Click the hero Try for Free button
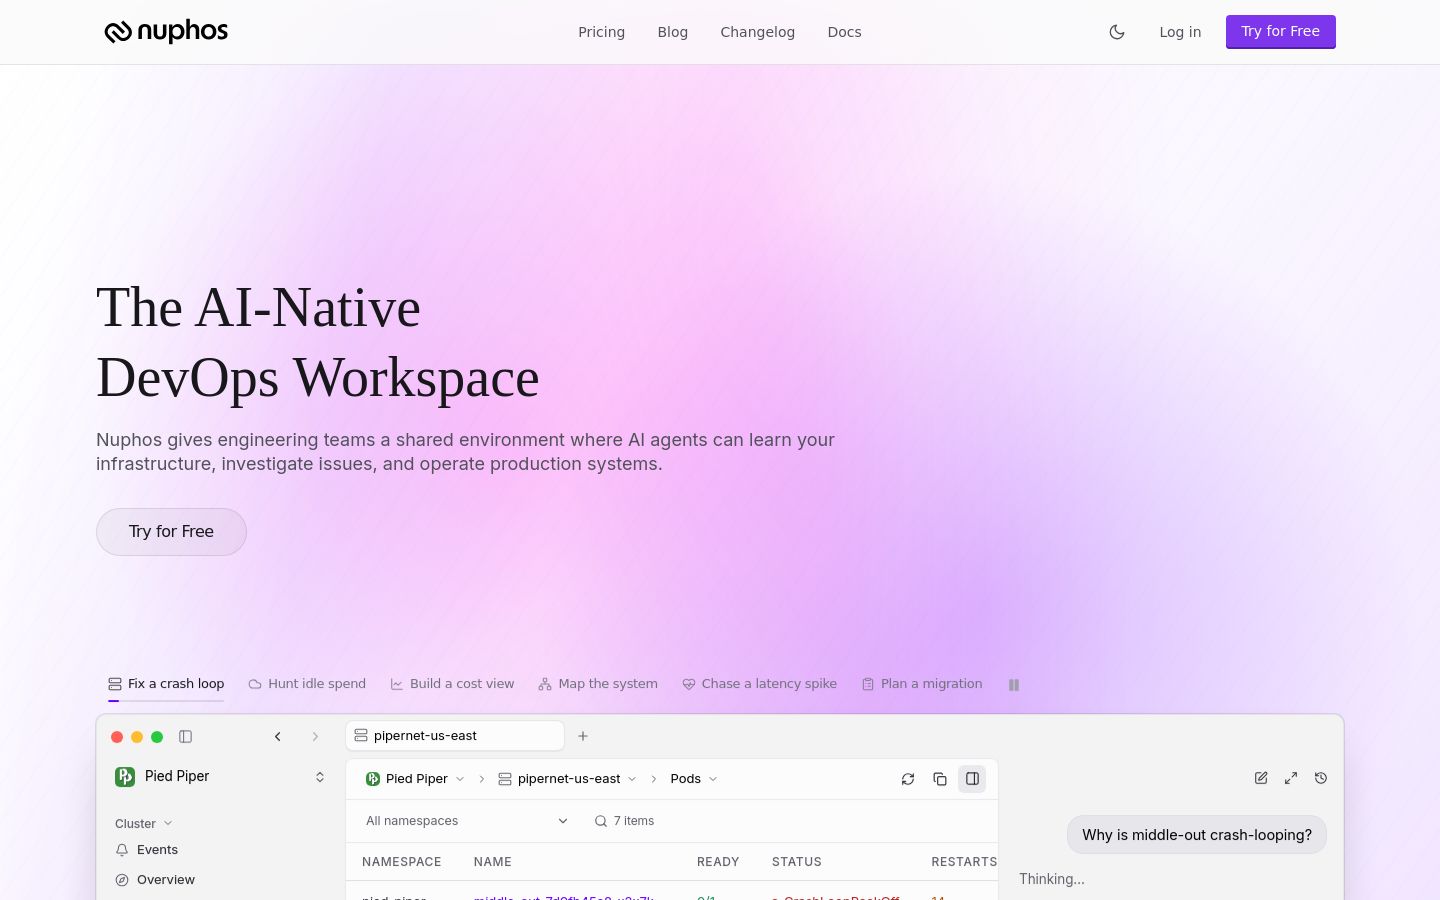This screenshot has width=1440, height=900. click(x=171, y=532)
